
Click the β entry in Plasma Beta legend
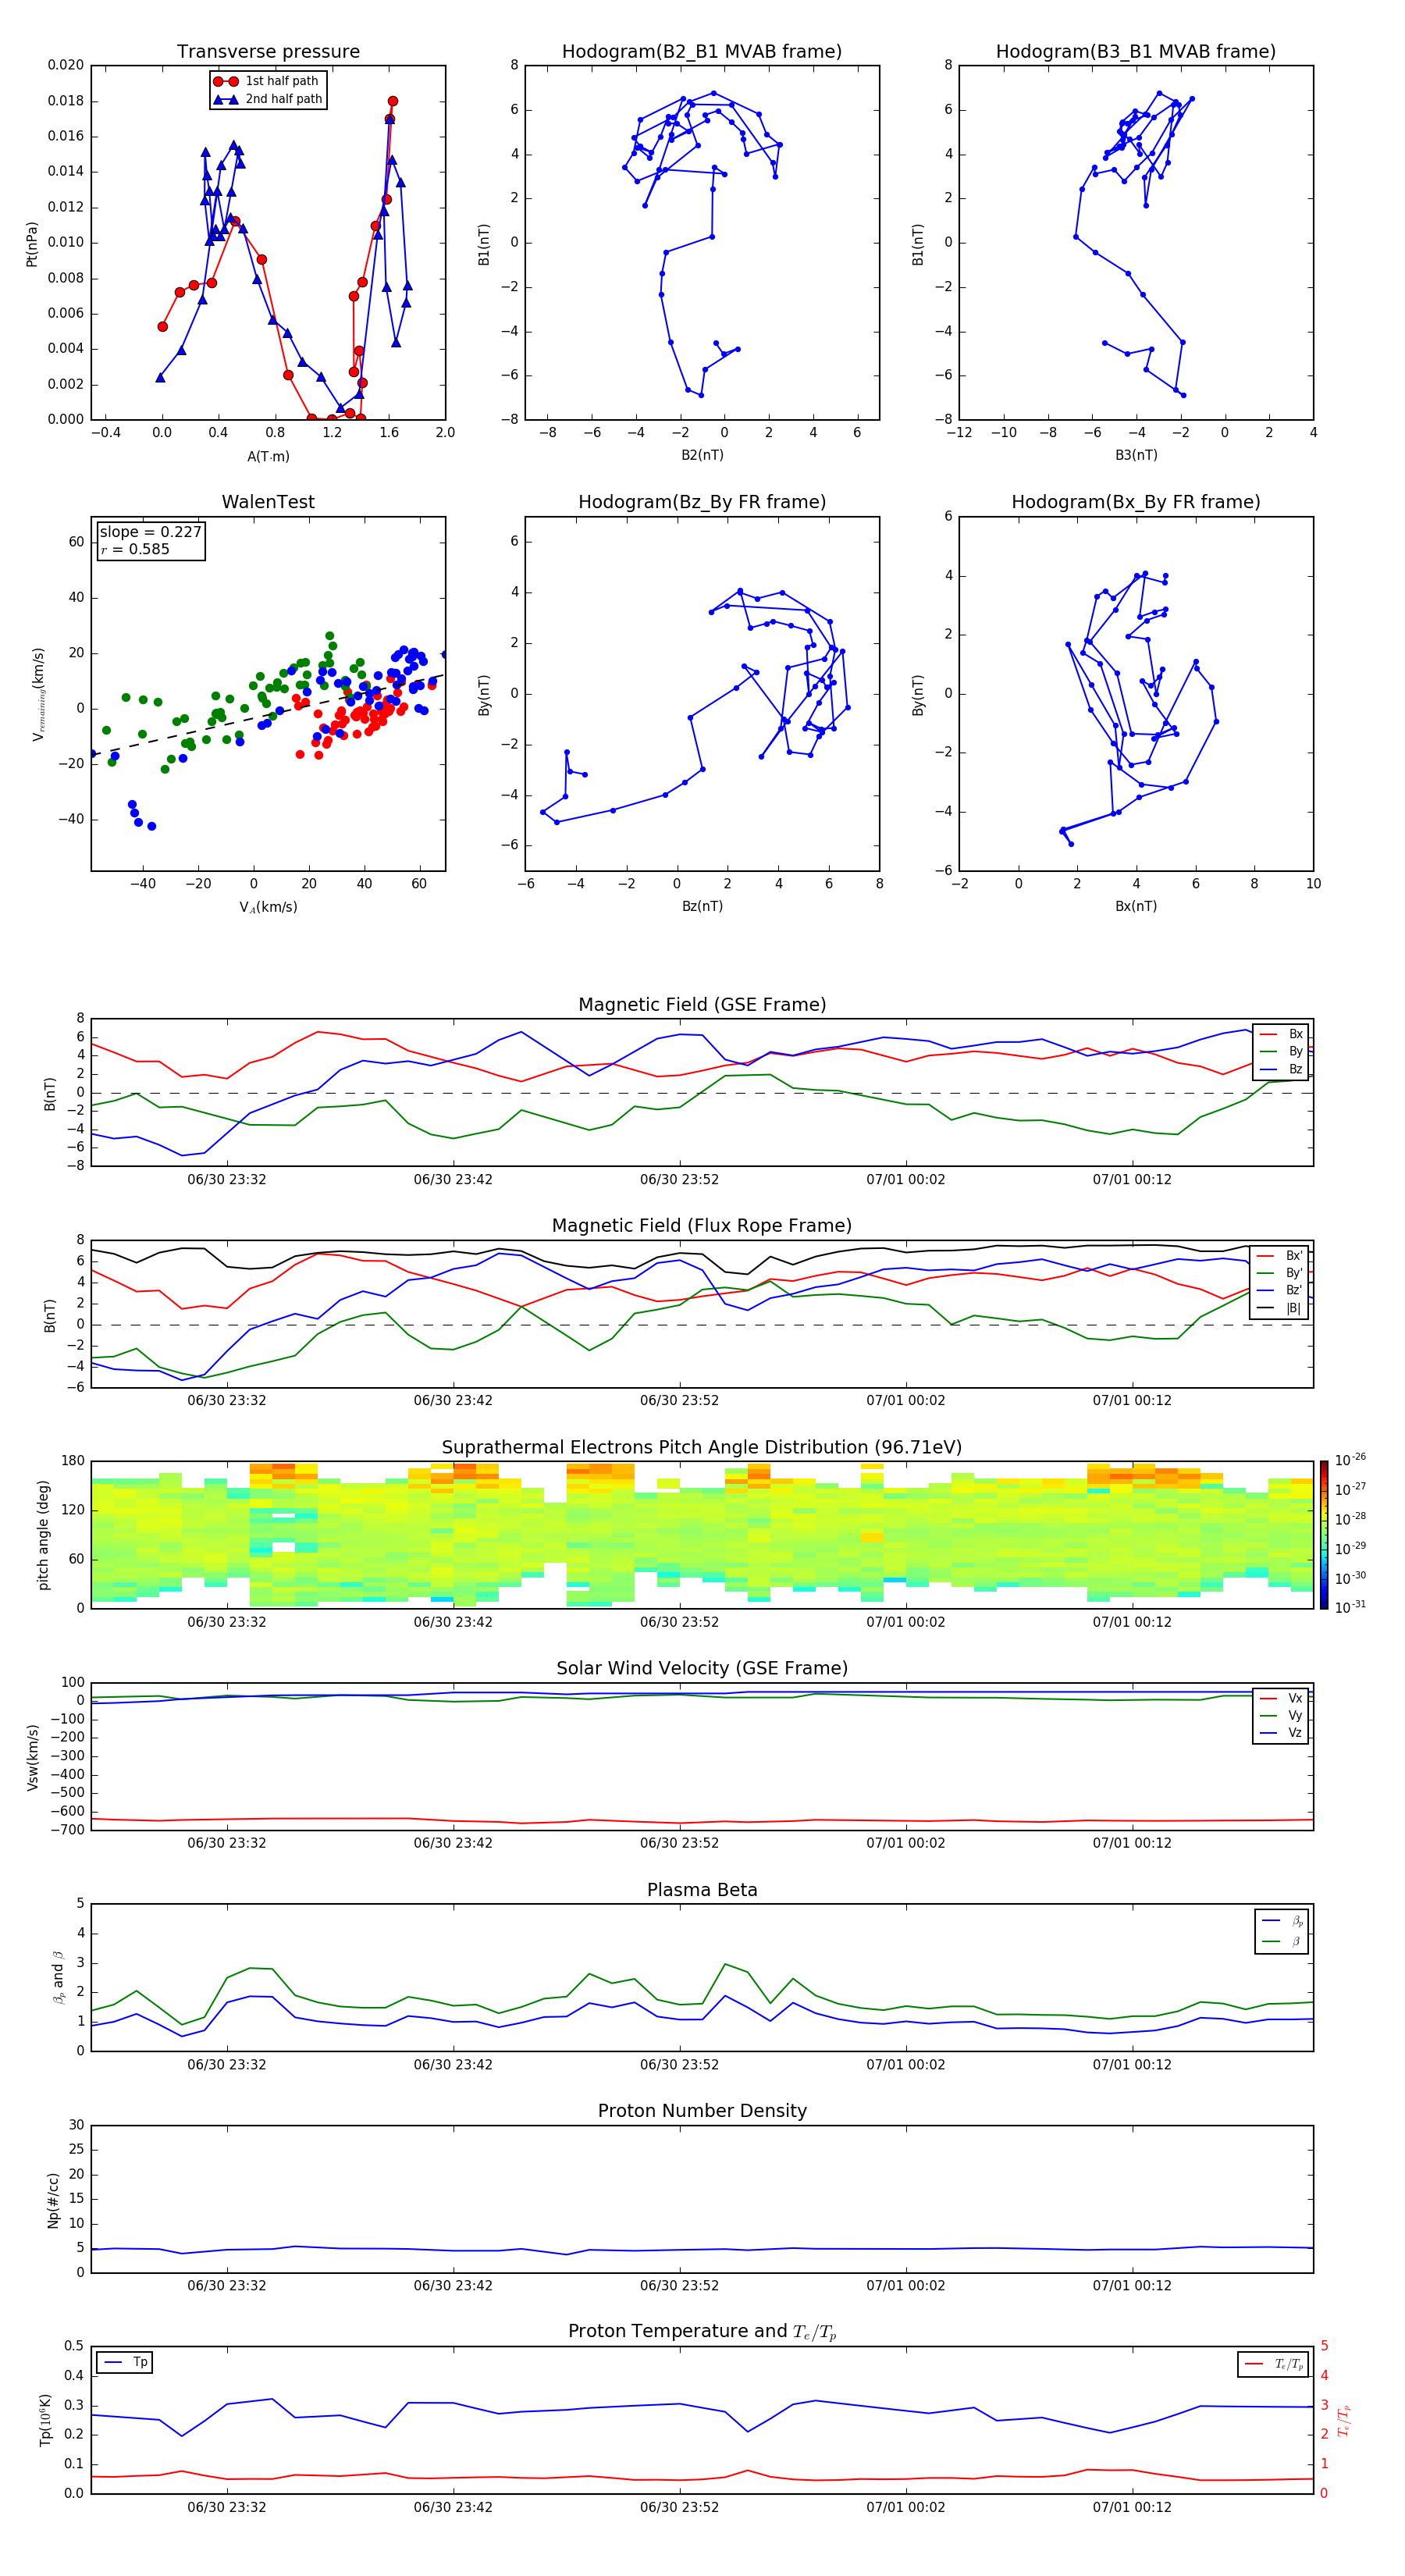coord(1282,1941)
